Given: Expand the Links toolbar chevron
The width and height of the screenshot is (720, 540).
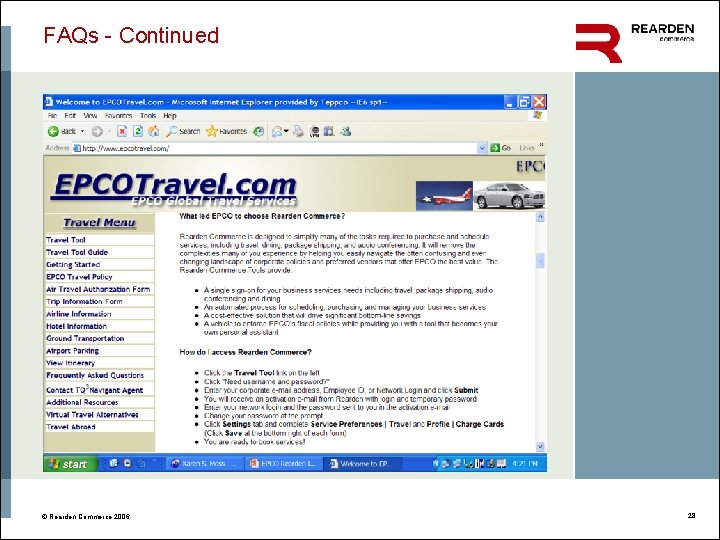Looking at the screenshot, I should [541, 146].
